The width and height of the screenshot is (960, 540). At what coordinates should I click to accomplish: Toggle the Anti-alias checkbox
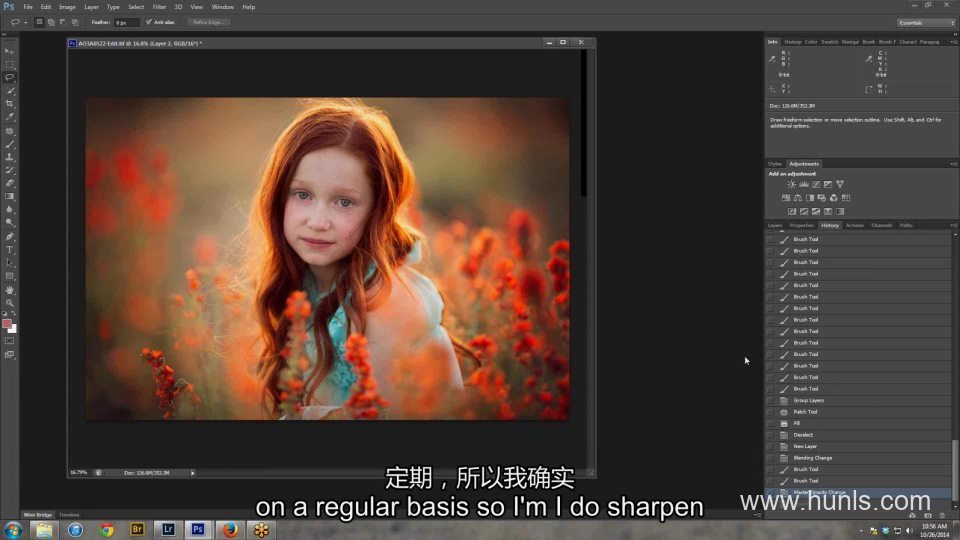[149, 22]
